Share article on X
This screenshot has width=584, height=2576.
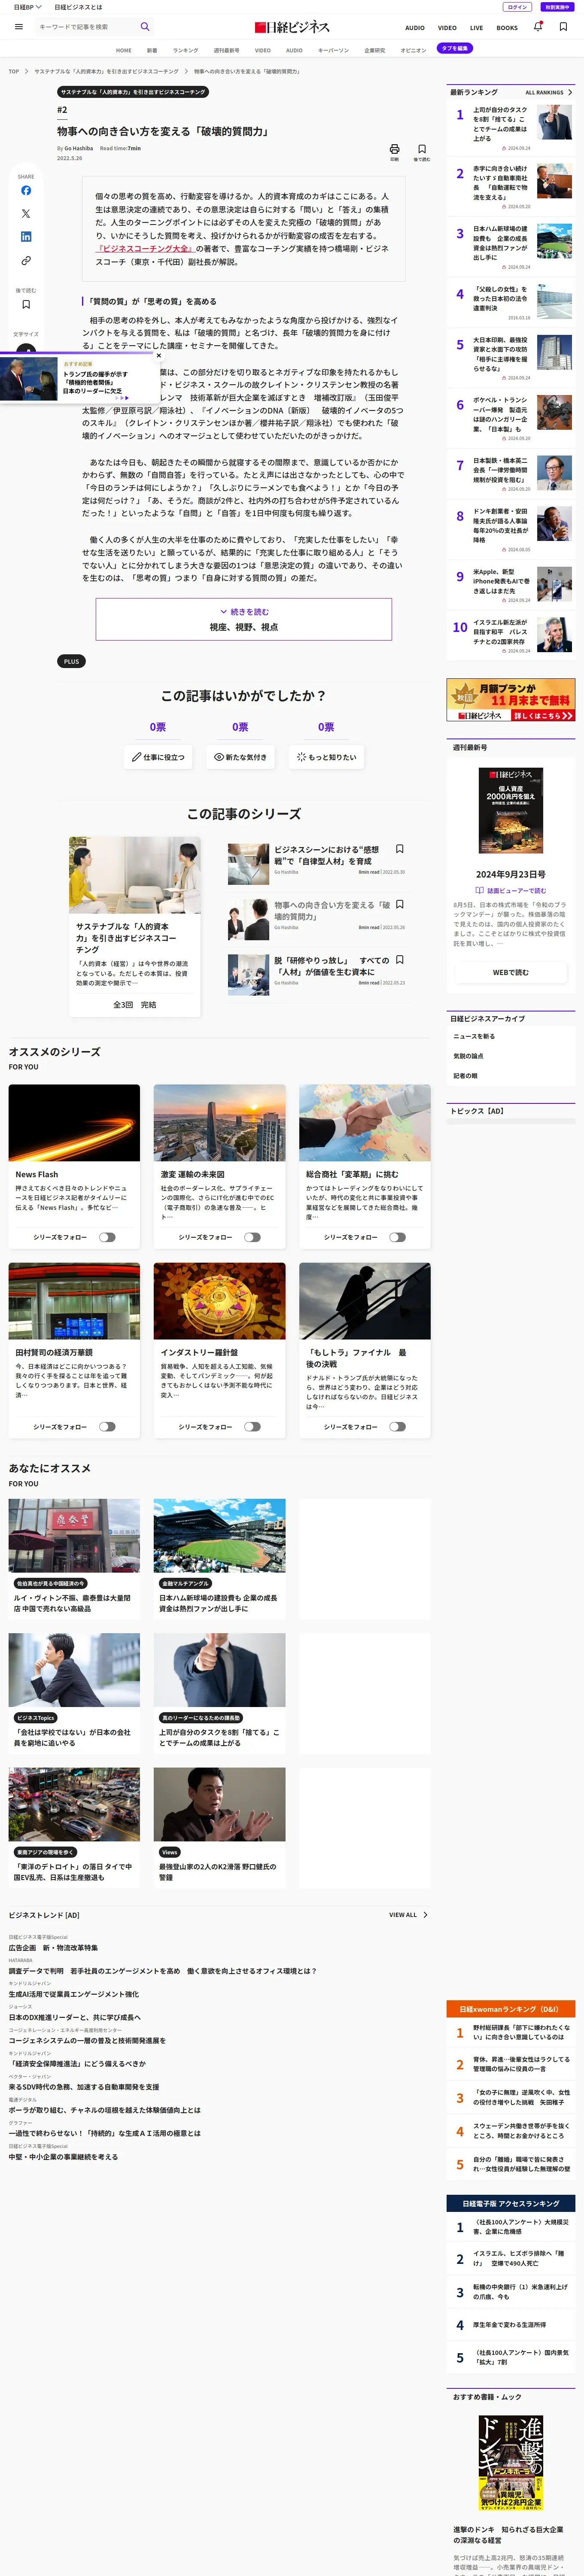[x=26, y=213]
